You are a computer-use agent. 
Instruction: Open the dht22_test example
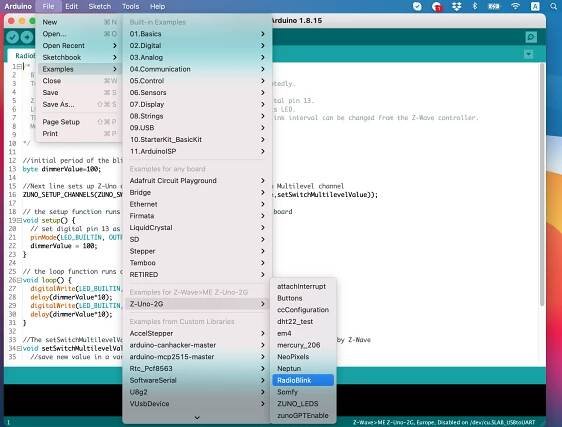tap(303, 322)
